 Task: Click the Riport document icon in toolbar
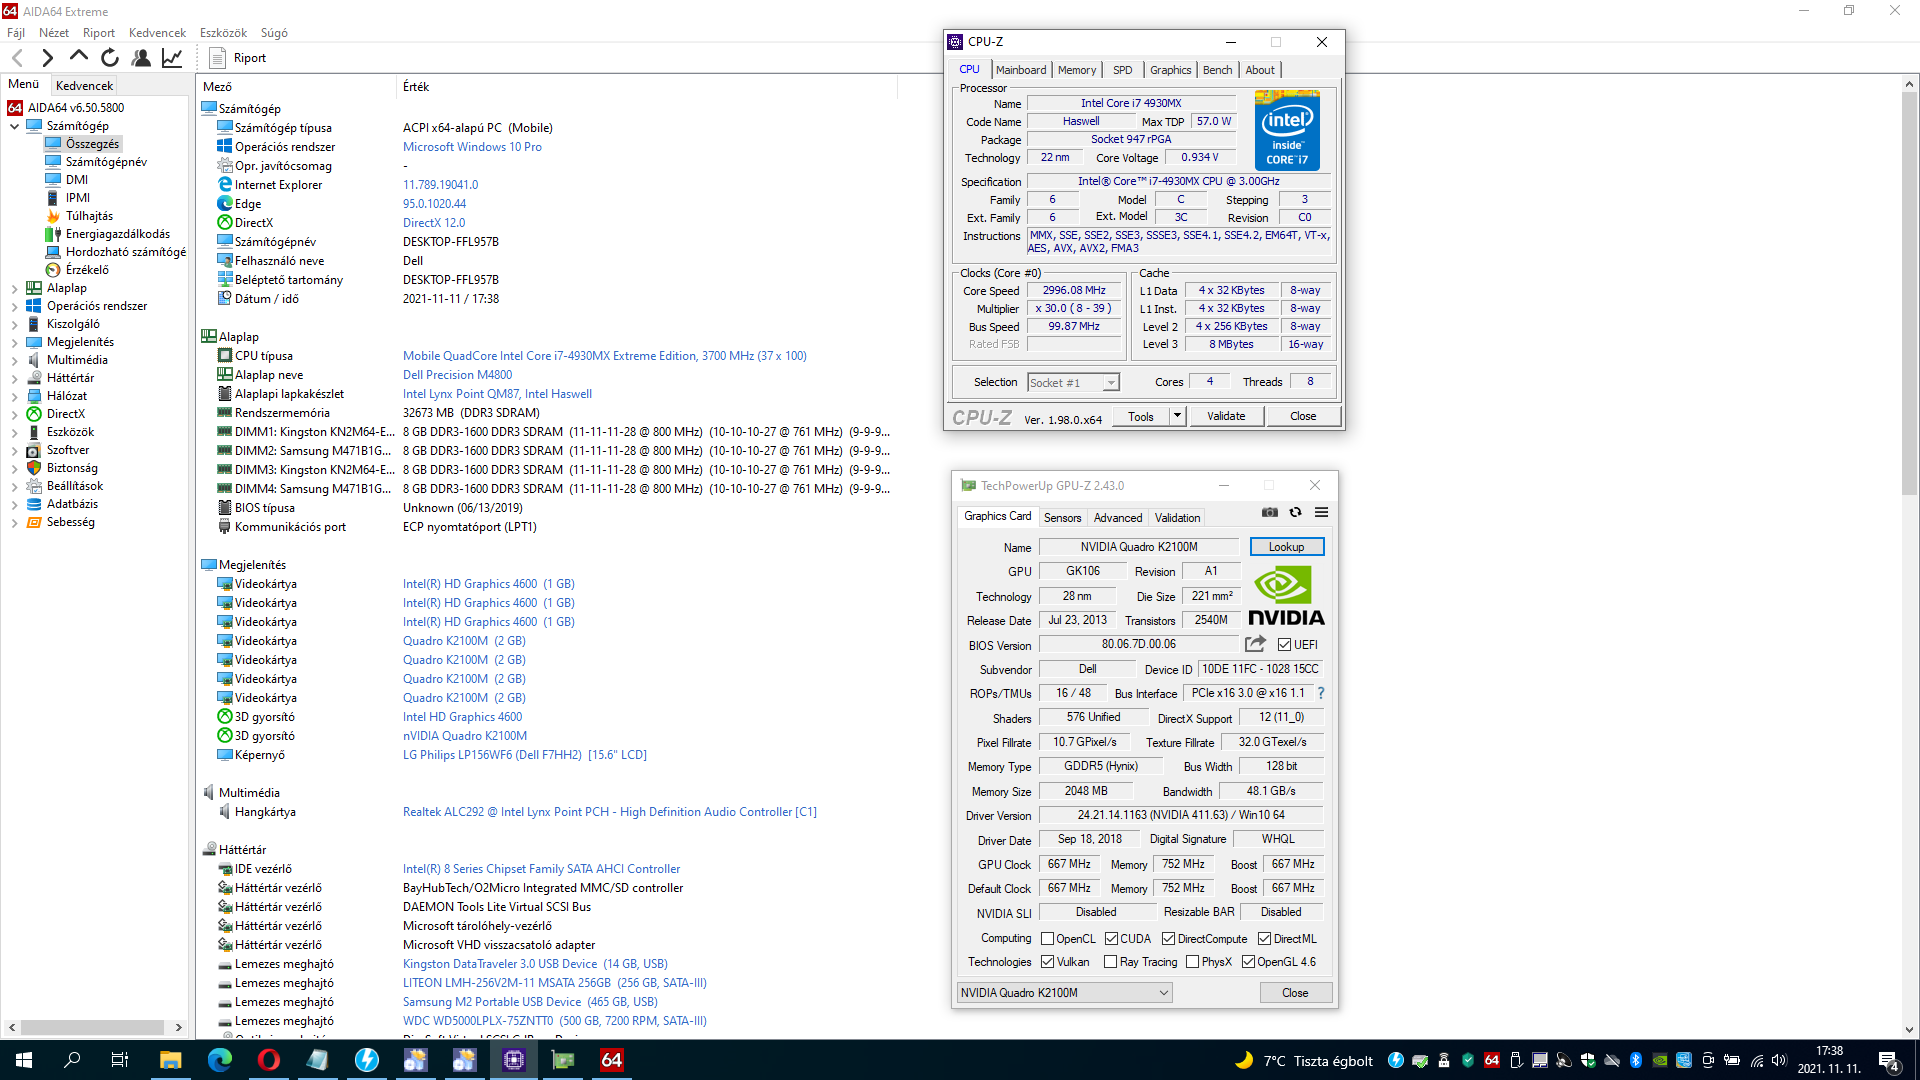tap(217, 58)
